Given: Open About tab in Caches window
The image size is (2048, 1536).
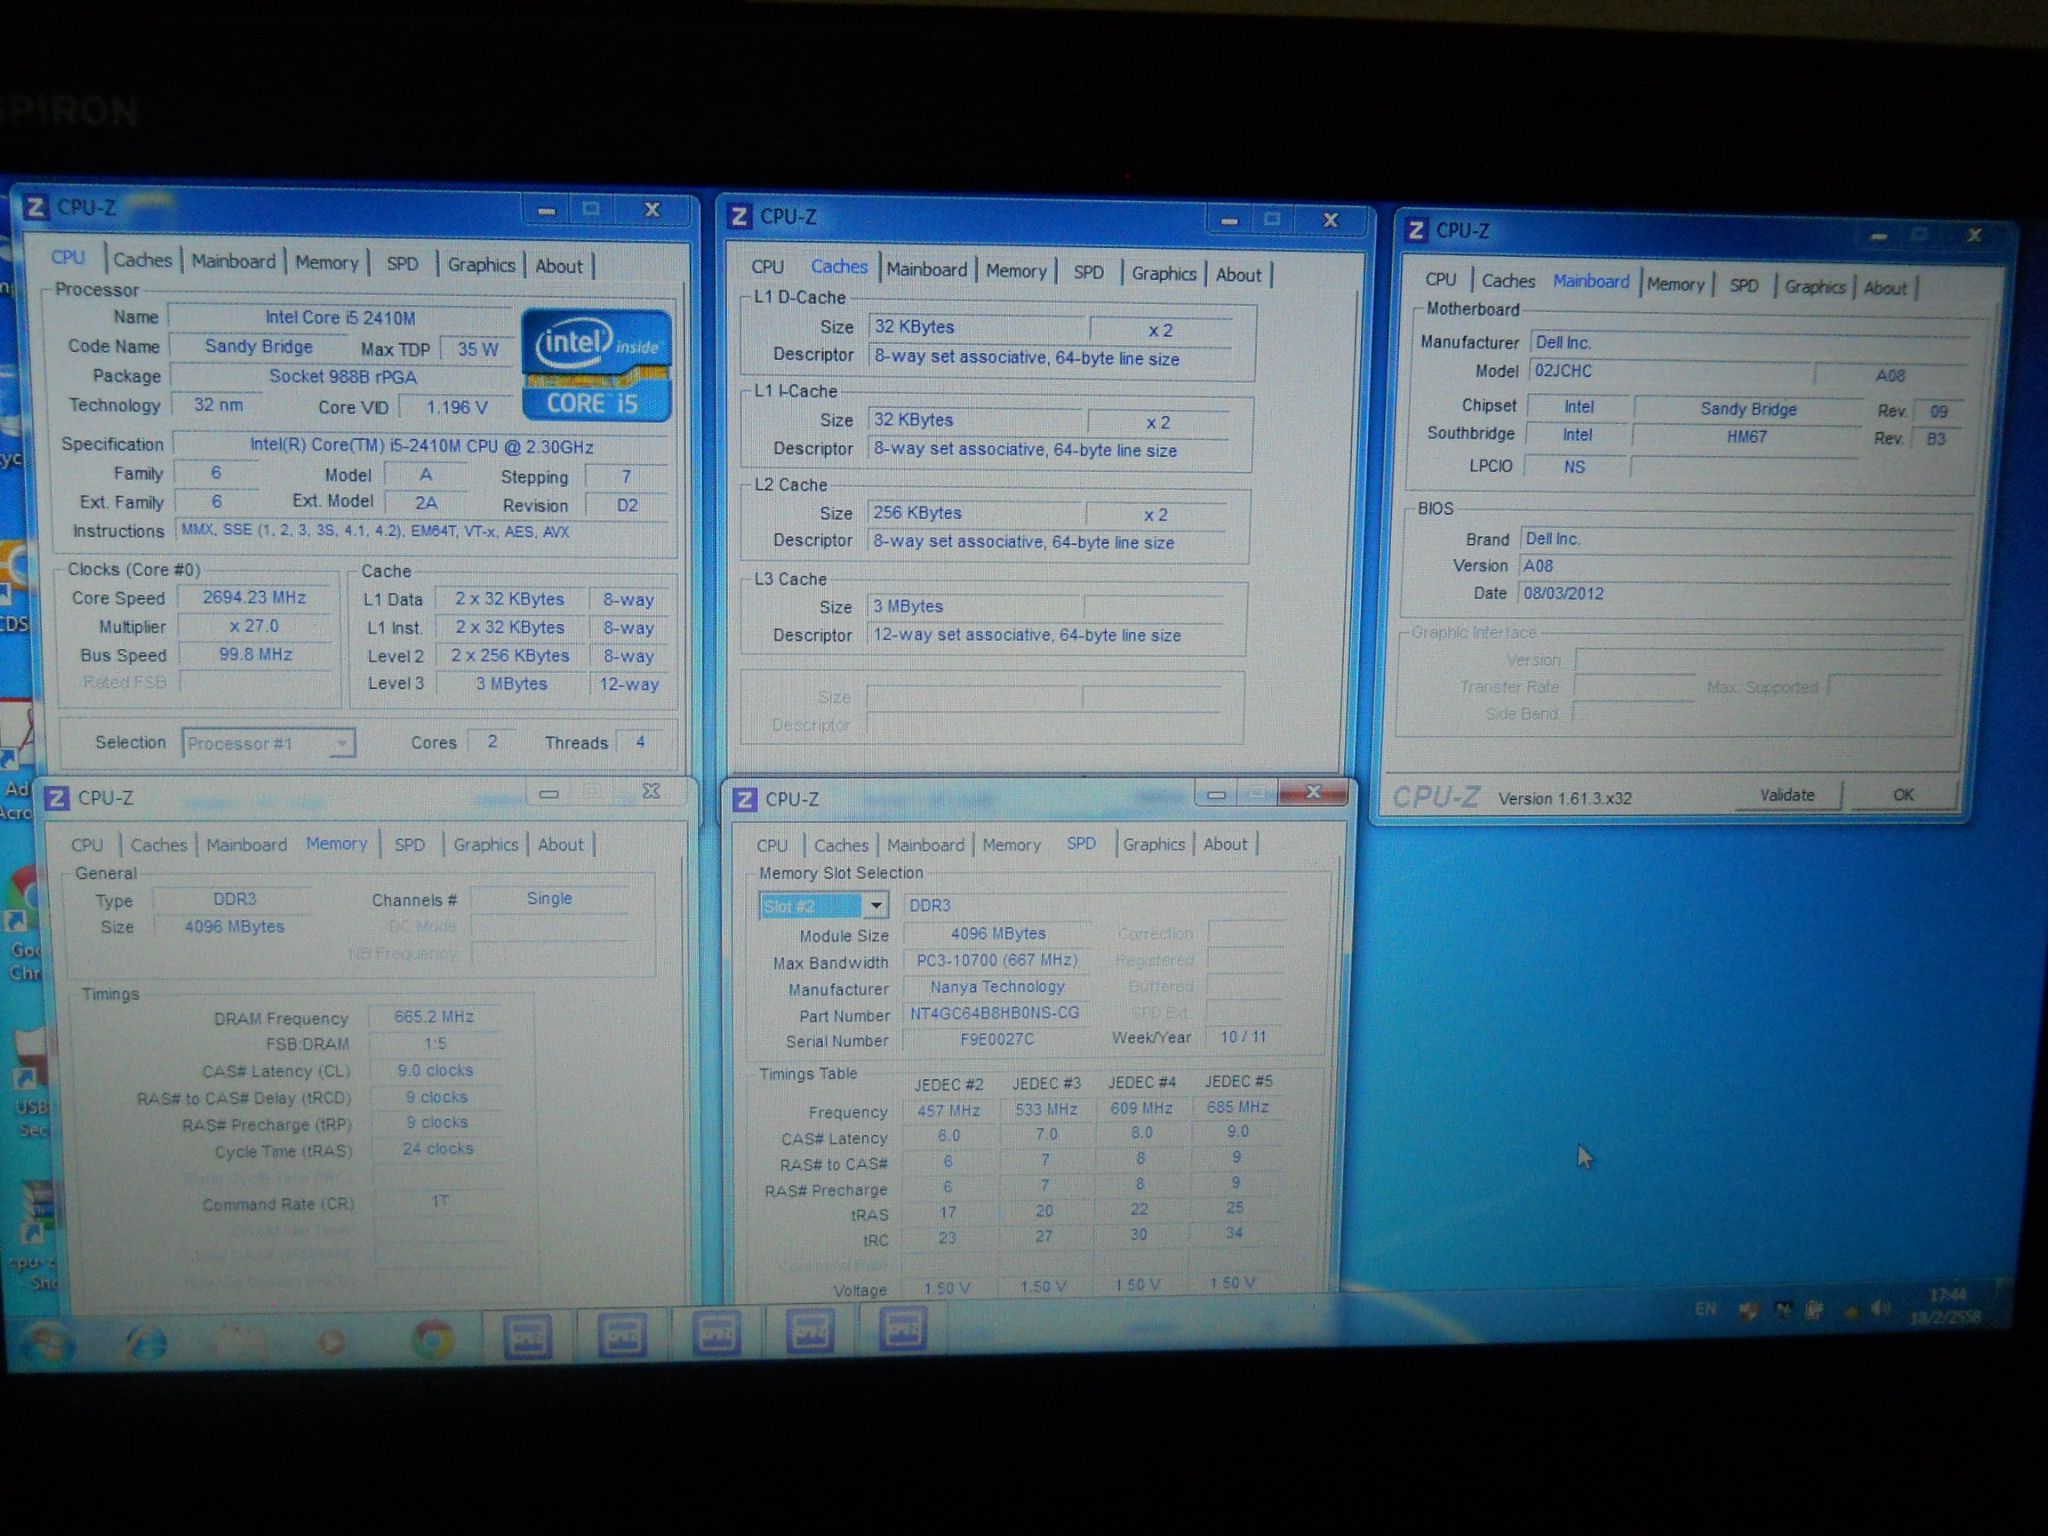Looking at the screenshot, I should [x=1238, y=274].
